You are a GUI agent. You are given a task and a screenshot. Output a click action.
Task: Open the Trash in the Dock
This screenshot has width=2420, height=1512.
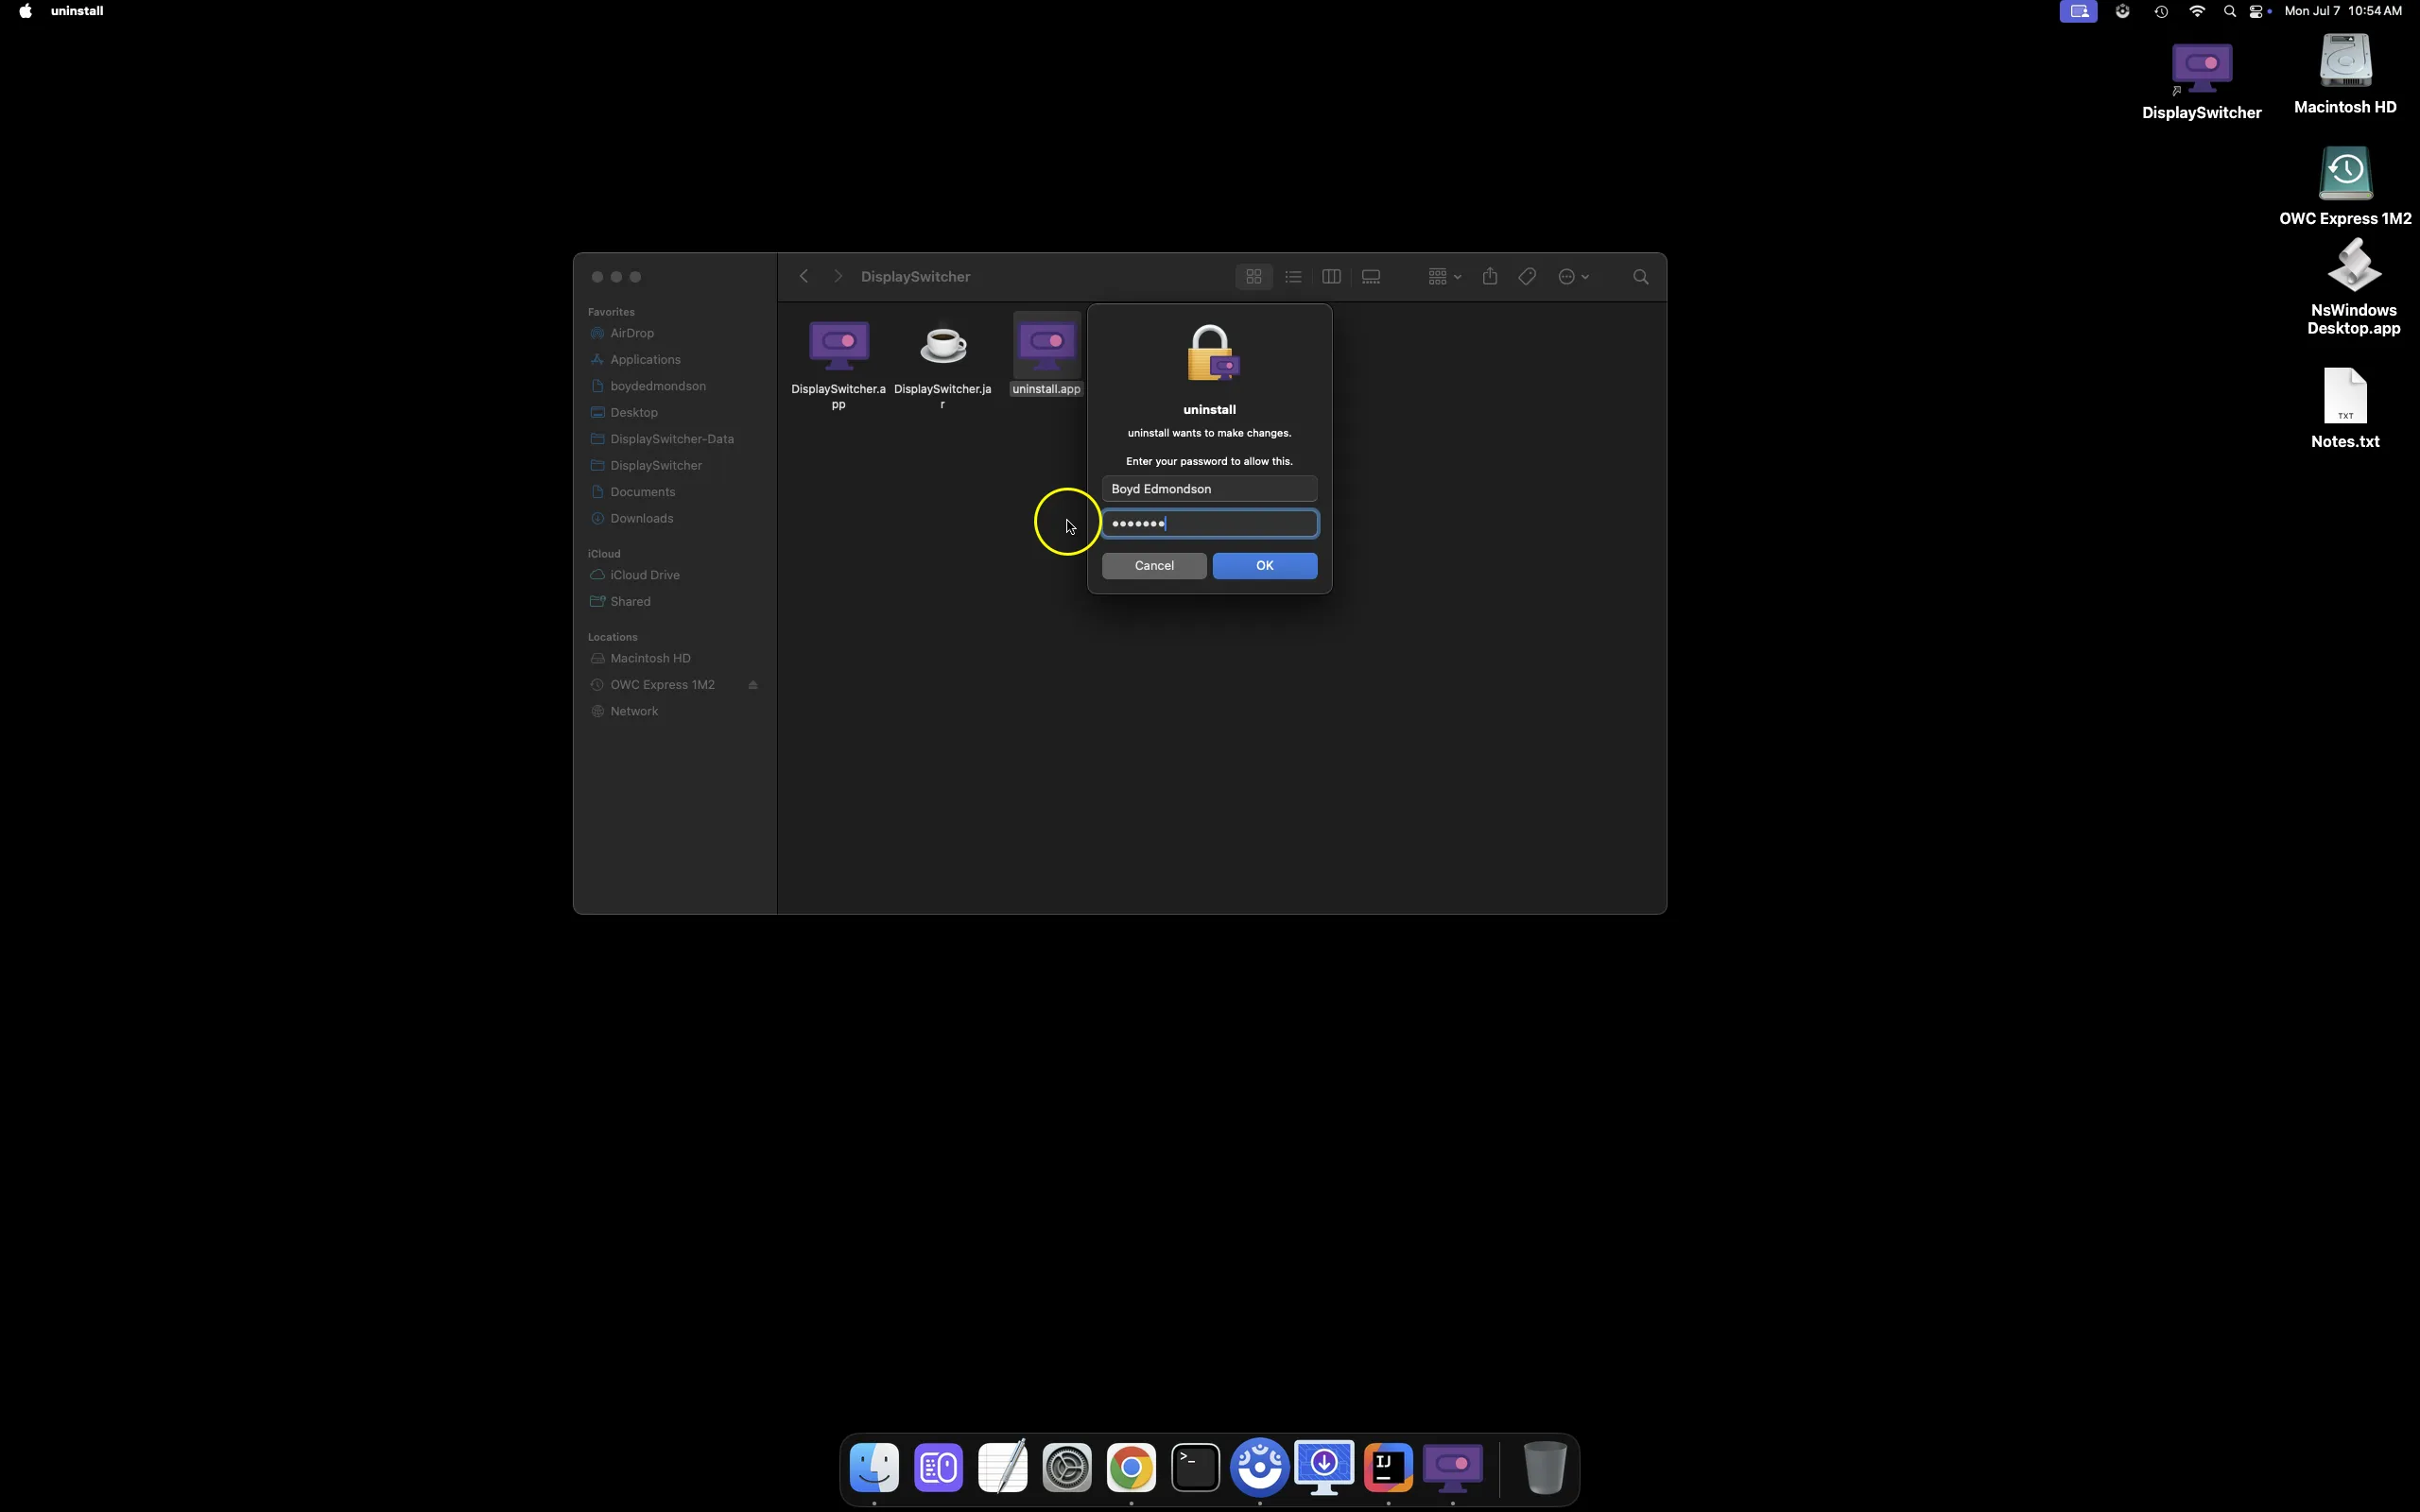point(1544,1467)
